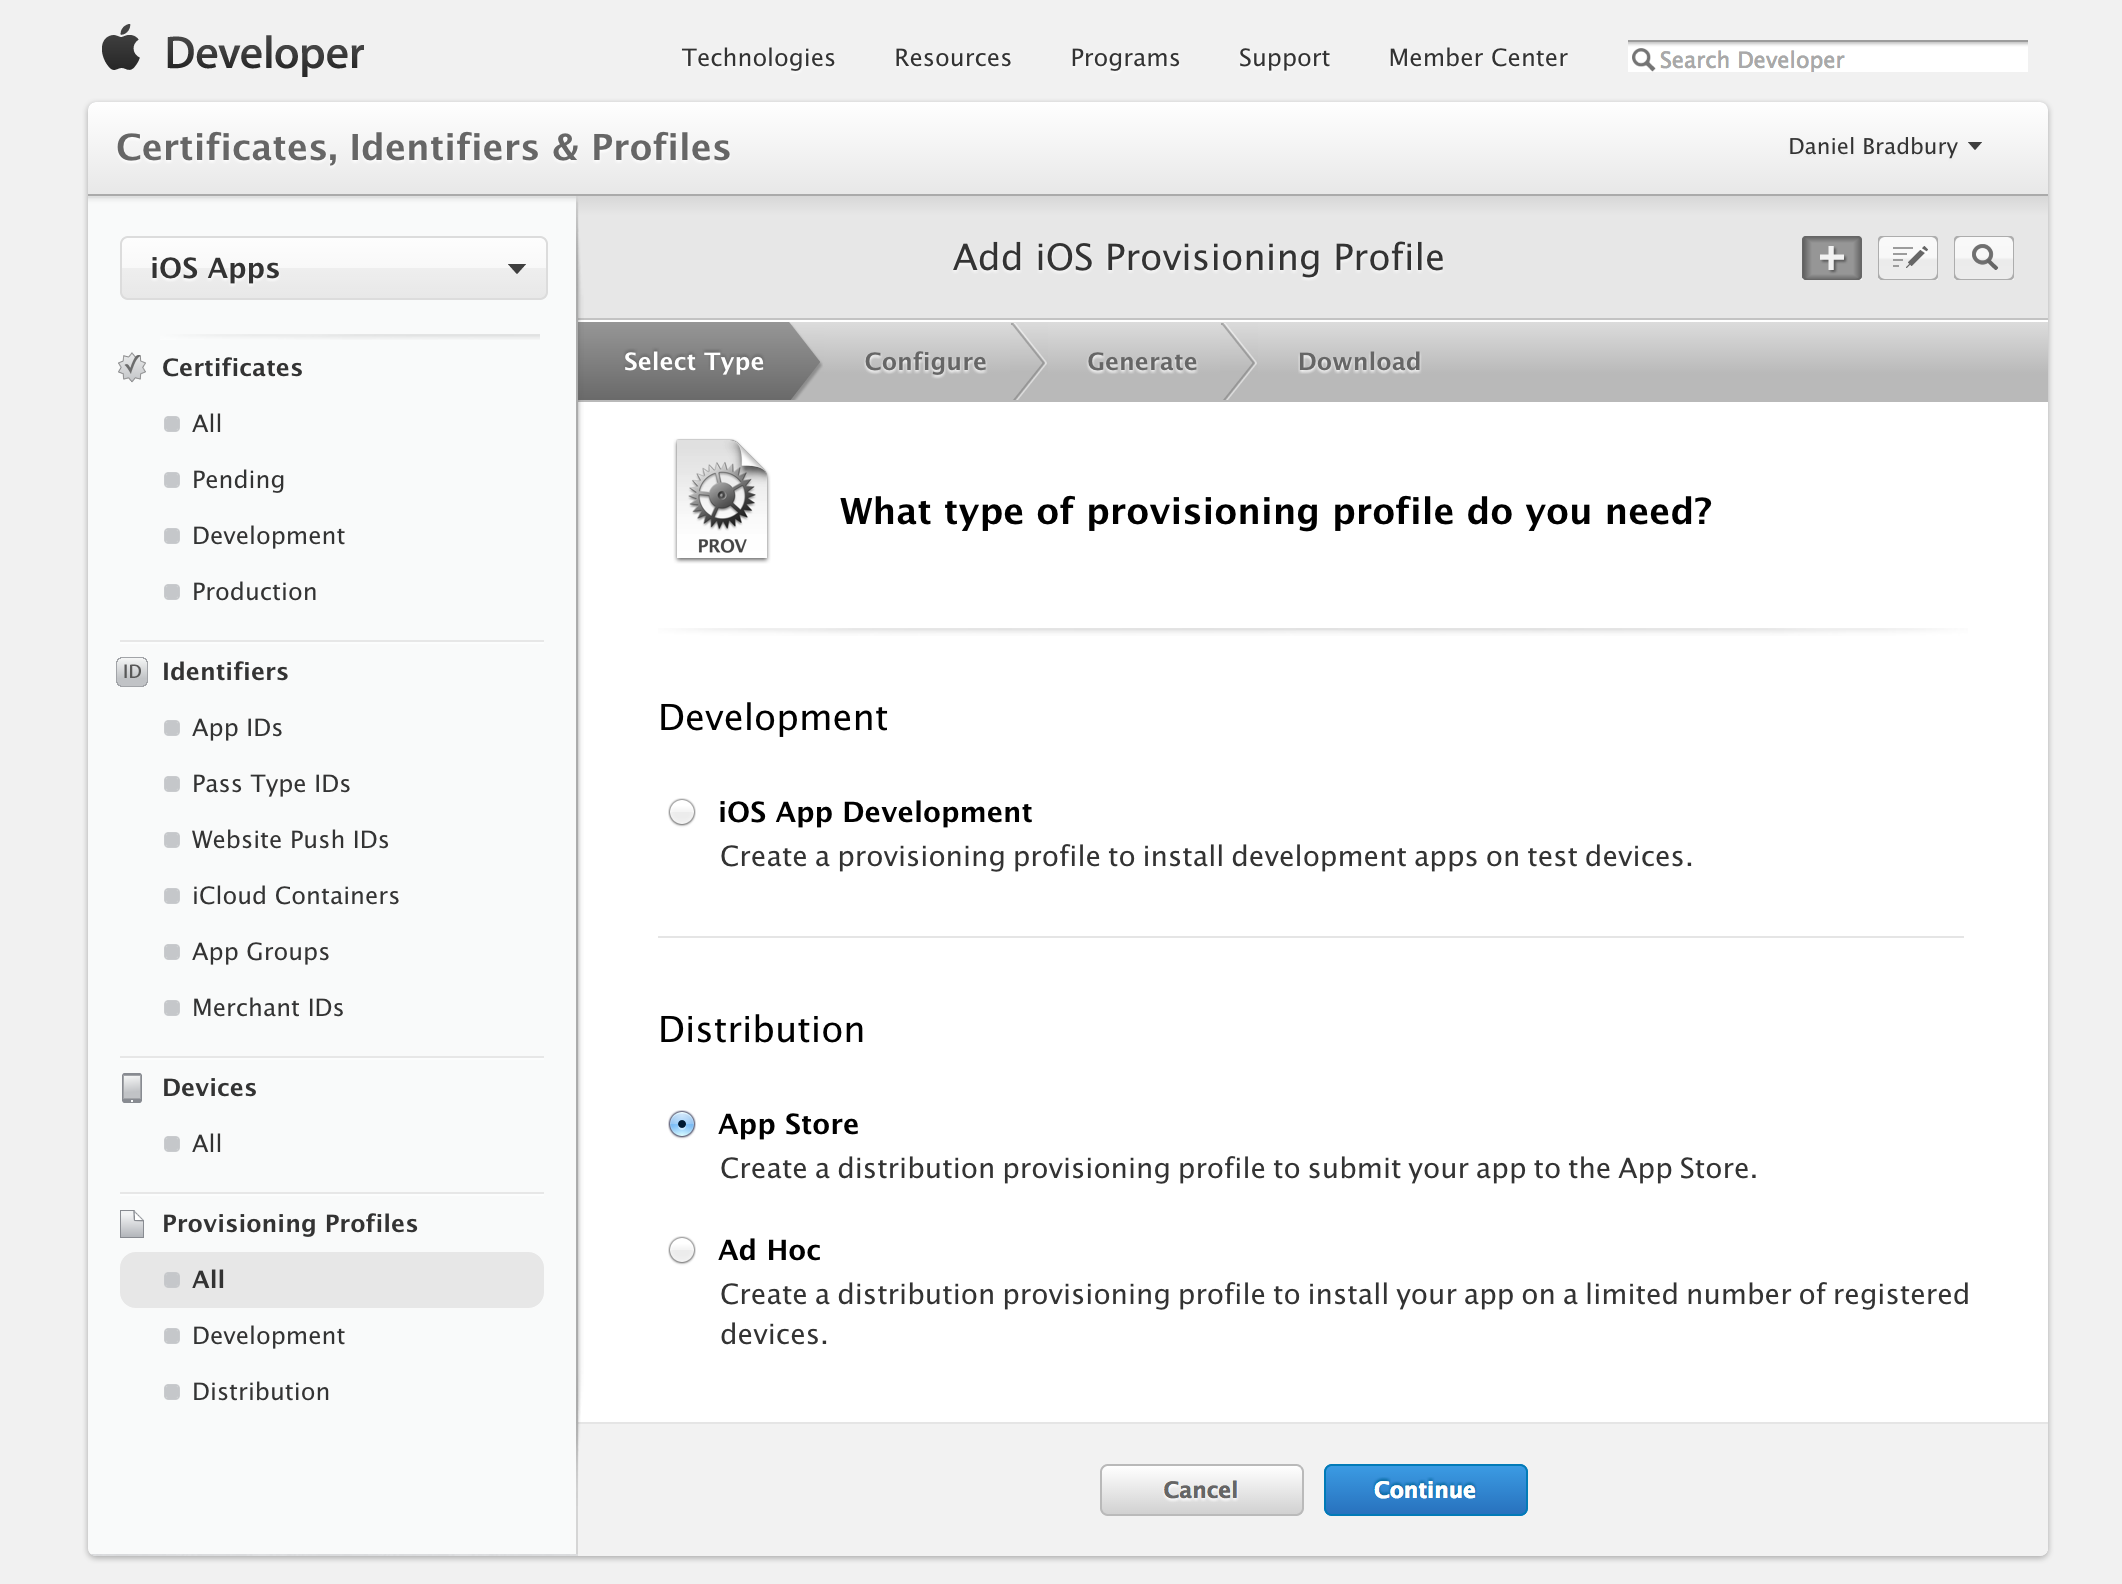Click the Cancel button

click(1201, 1490)
